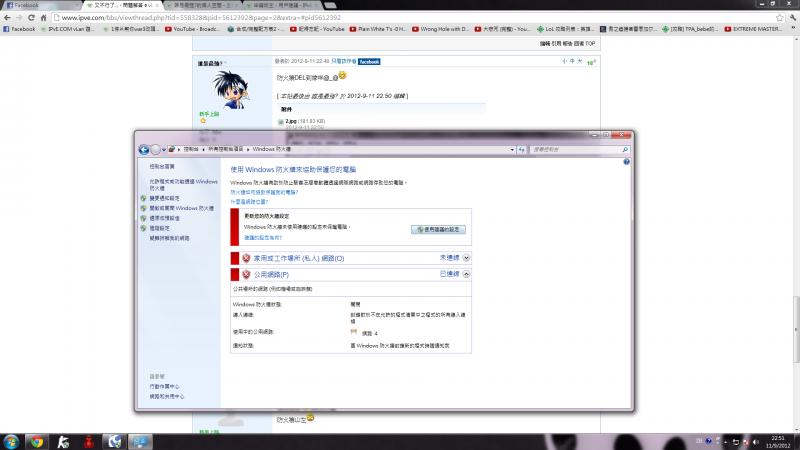This screenshot has height=450, width=800.
Task: Click the refresh button beside the Firewall address bar
Action: coord(521,149)
